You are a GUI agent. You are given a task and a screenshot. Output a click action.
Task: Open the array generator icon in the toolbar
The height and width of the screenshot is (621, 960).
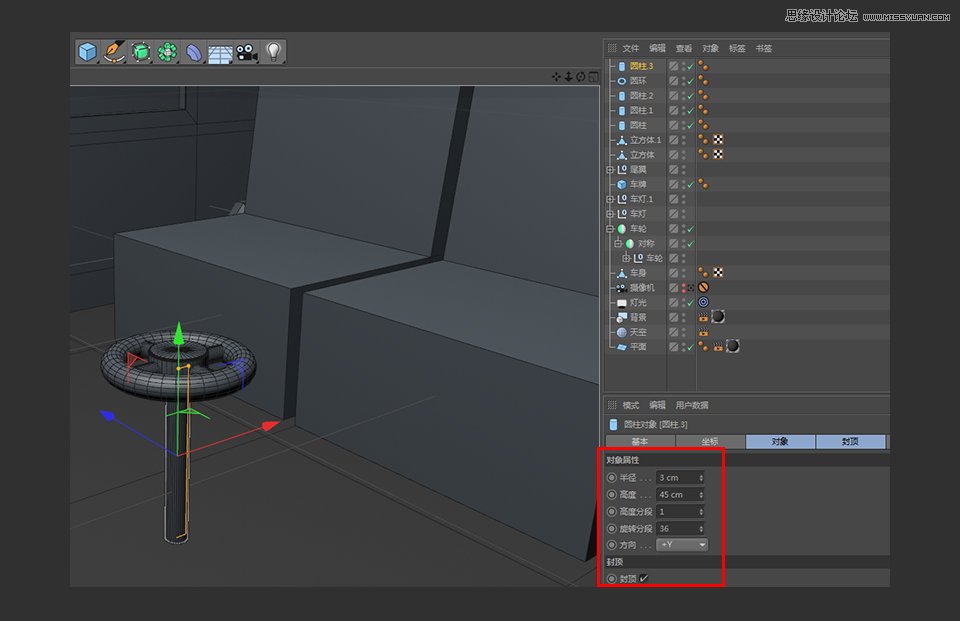(x=166, y=50)
